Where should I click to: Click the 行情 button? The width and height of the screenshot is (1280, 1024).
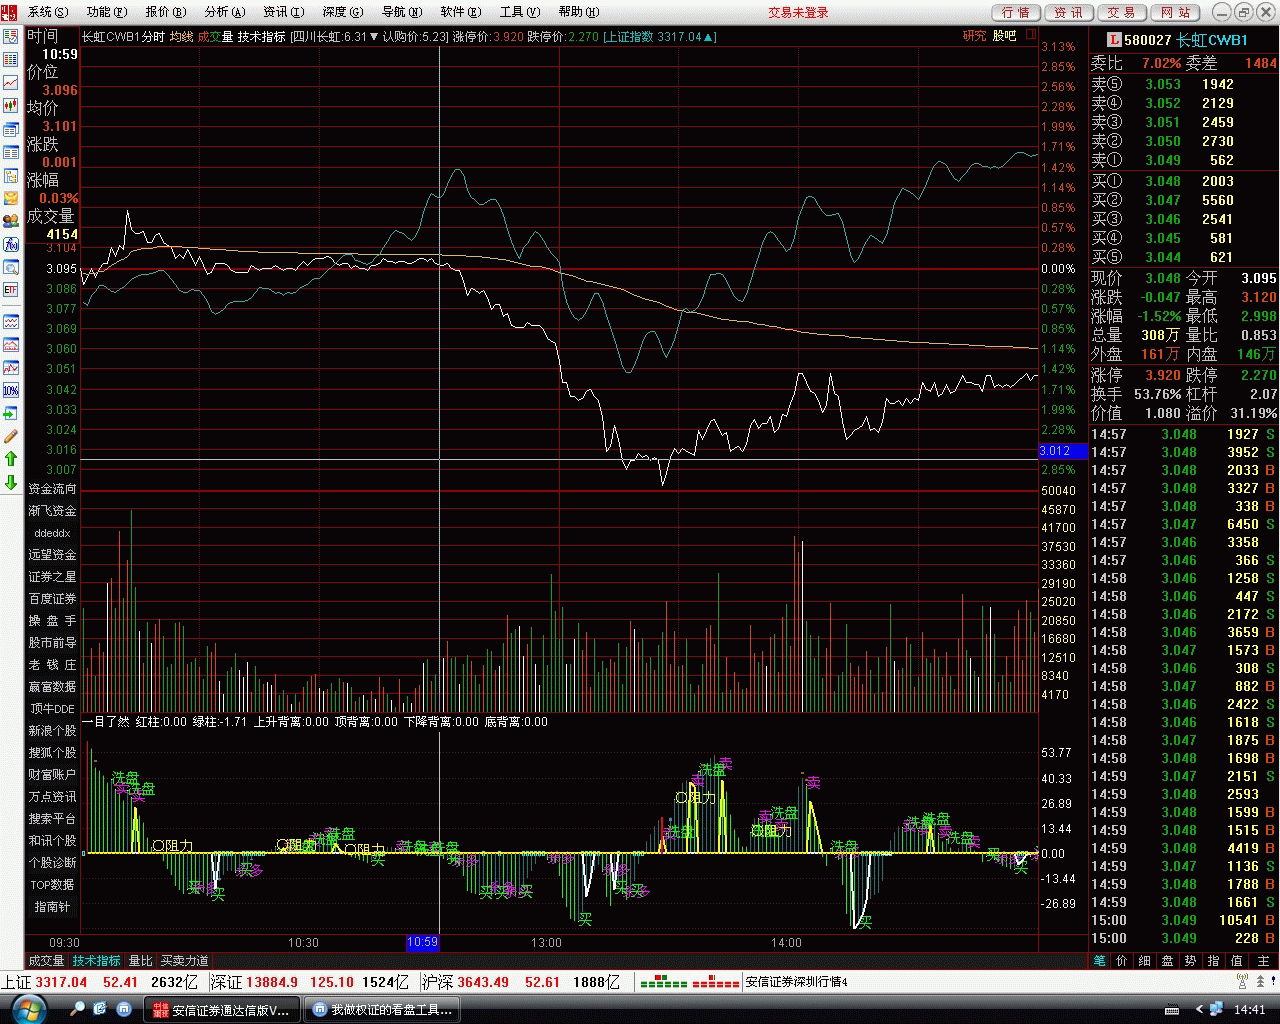click(x=1015, y=12)
